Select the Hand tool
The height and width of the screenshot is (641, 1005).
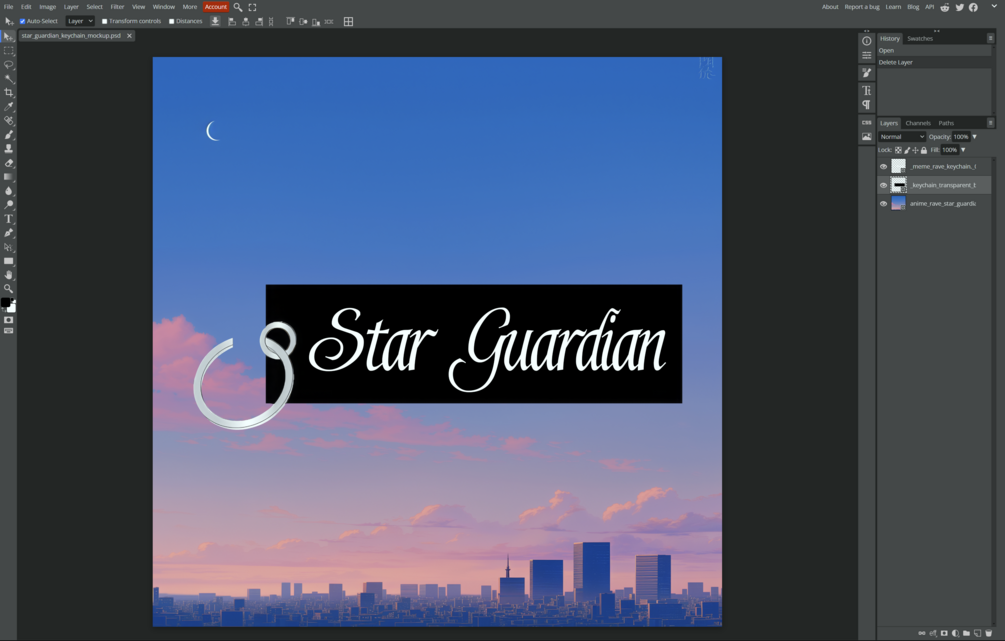point(8,275)
